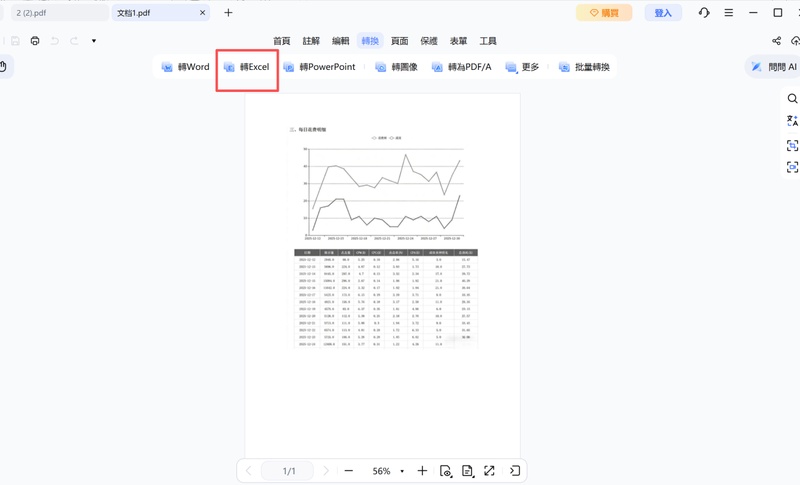Enter fullscreen with the expand arrows icon

(x=489, y=471)
